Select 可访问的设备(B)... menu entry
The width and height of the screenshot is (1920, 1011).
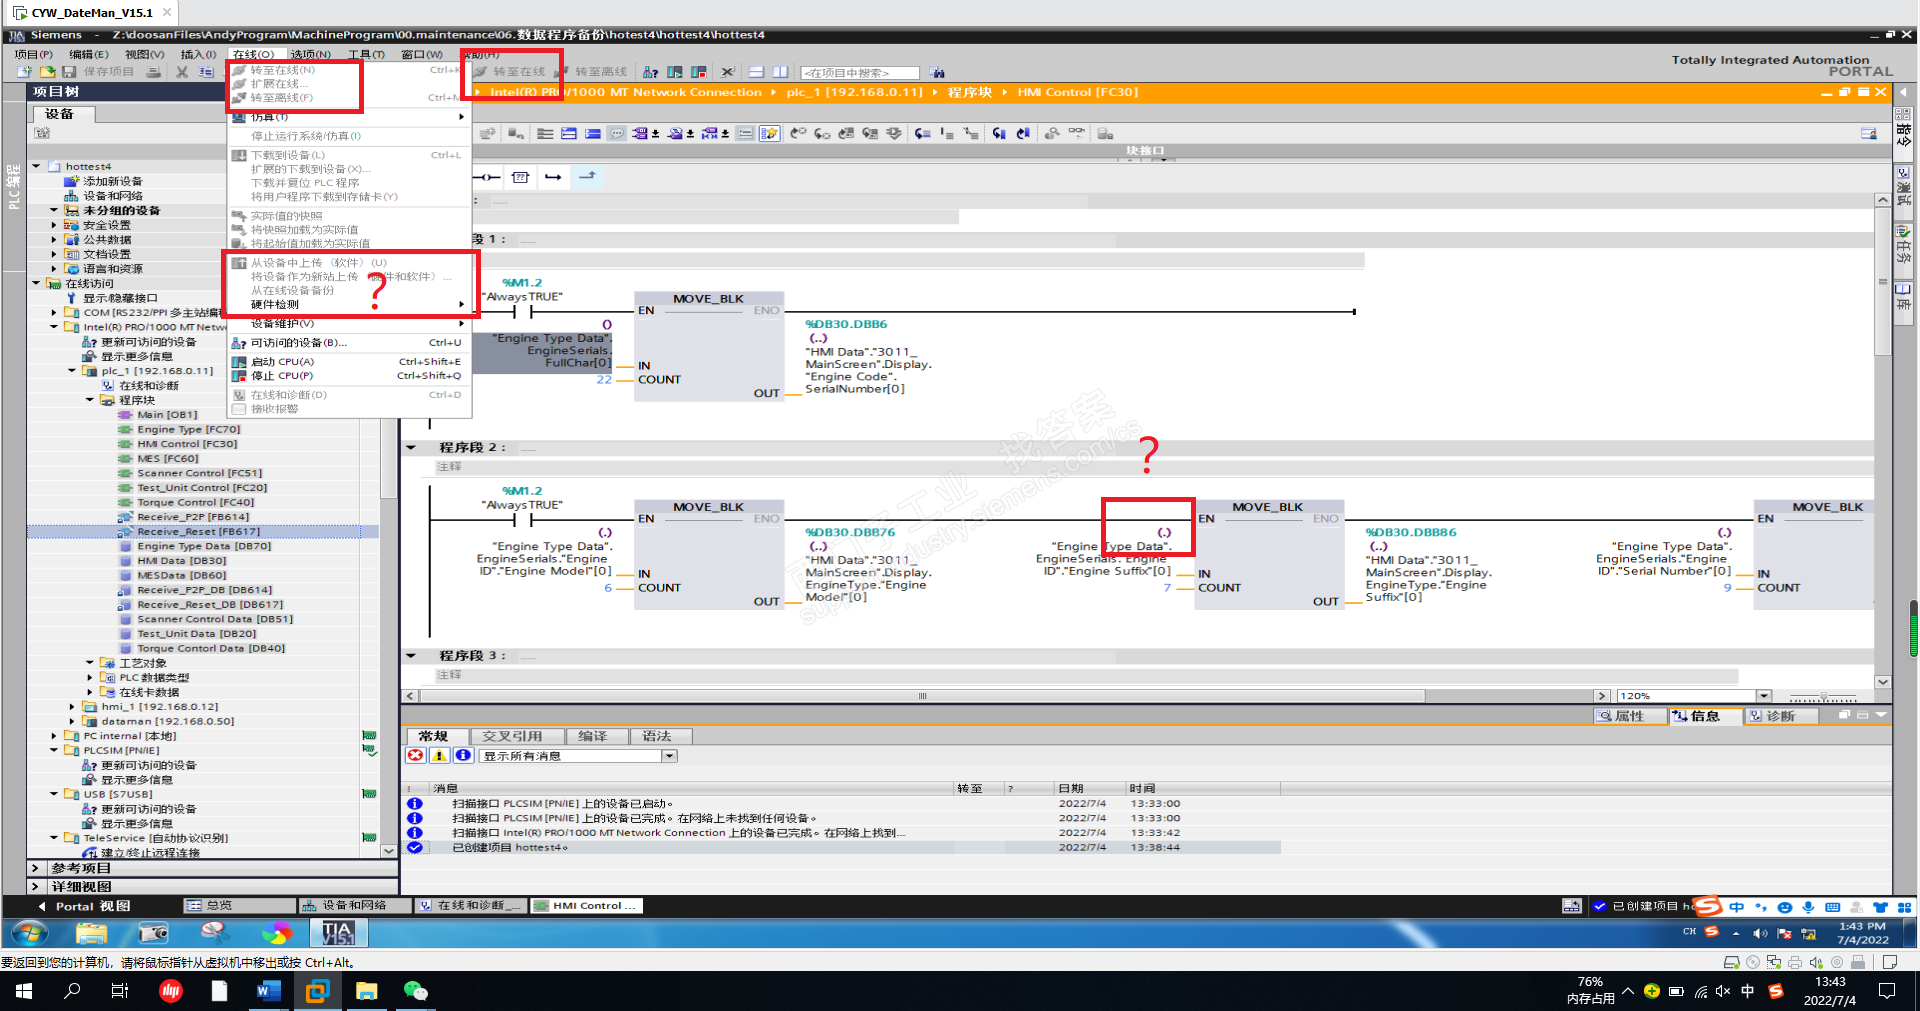point(350,343)
